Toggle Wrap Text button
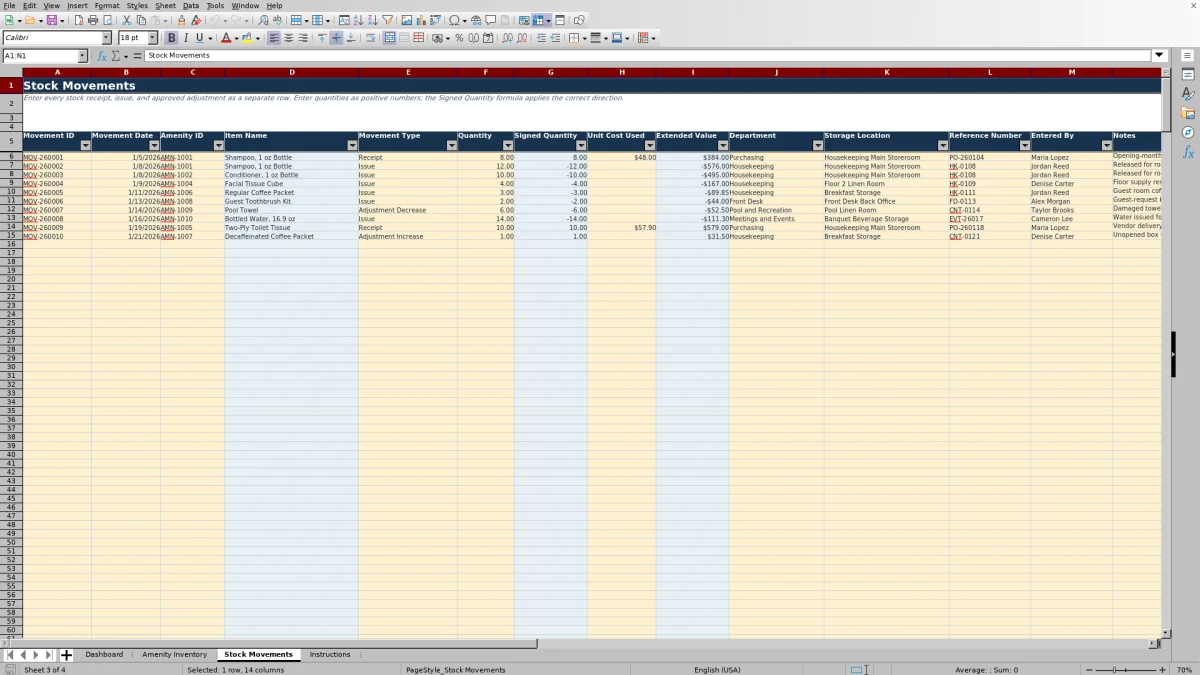Screen dimensions: 1200x675 point(370,38)
